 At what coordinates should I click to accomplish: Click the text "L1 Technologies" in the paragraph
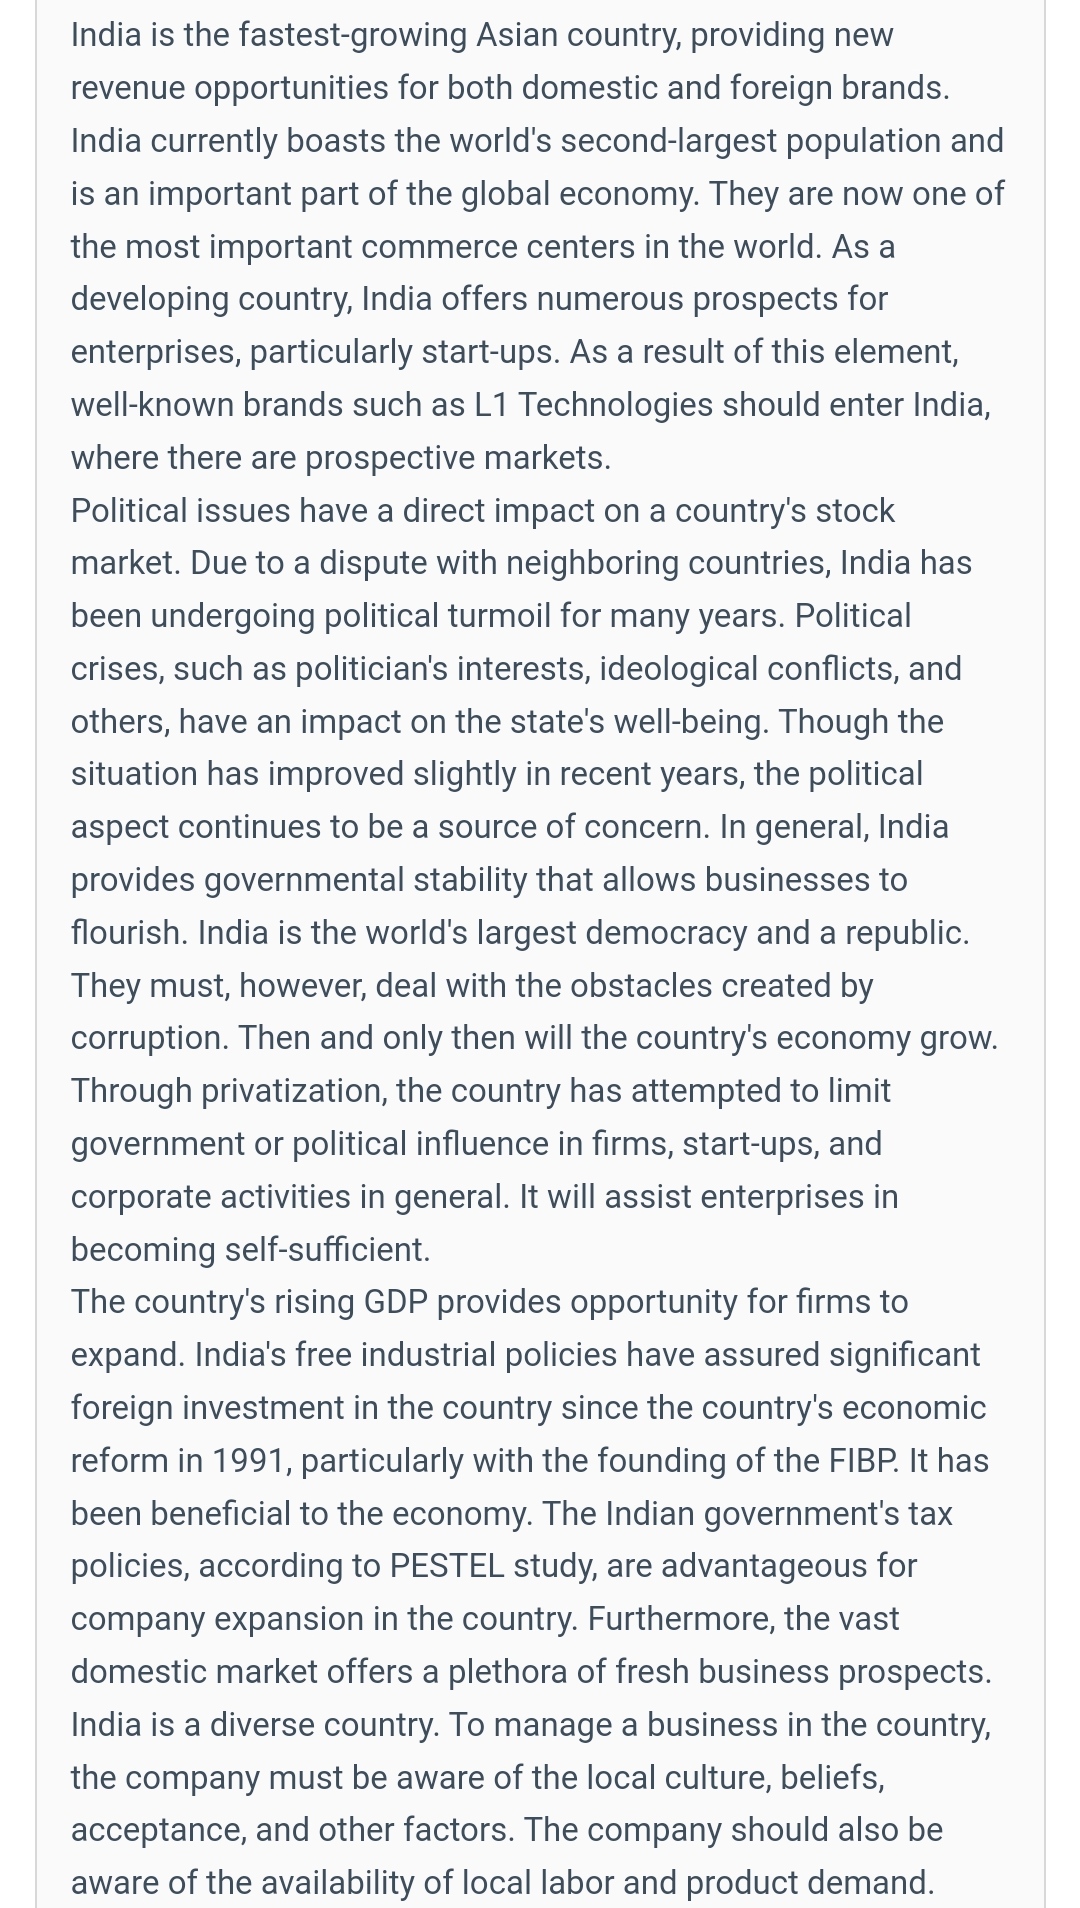(593, 405)
